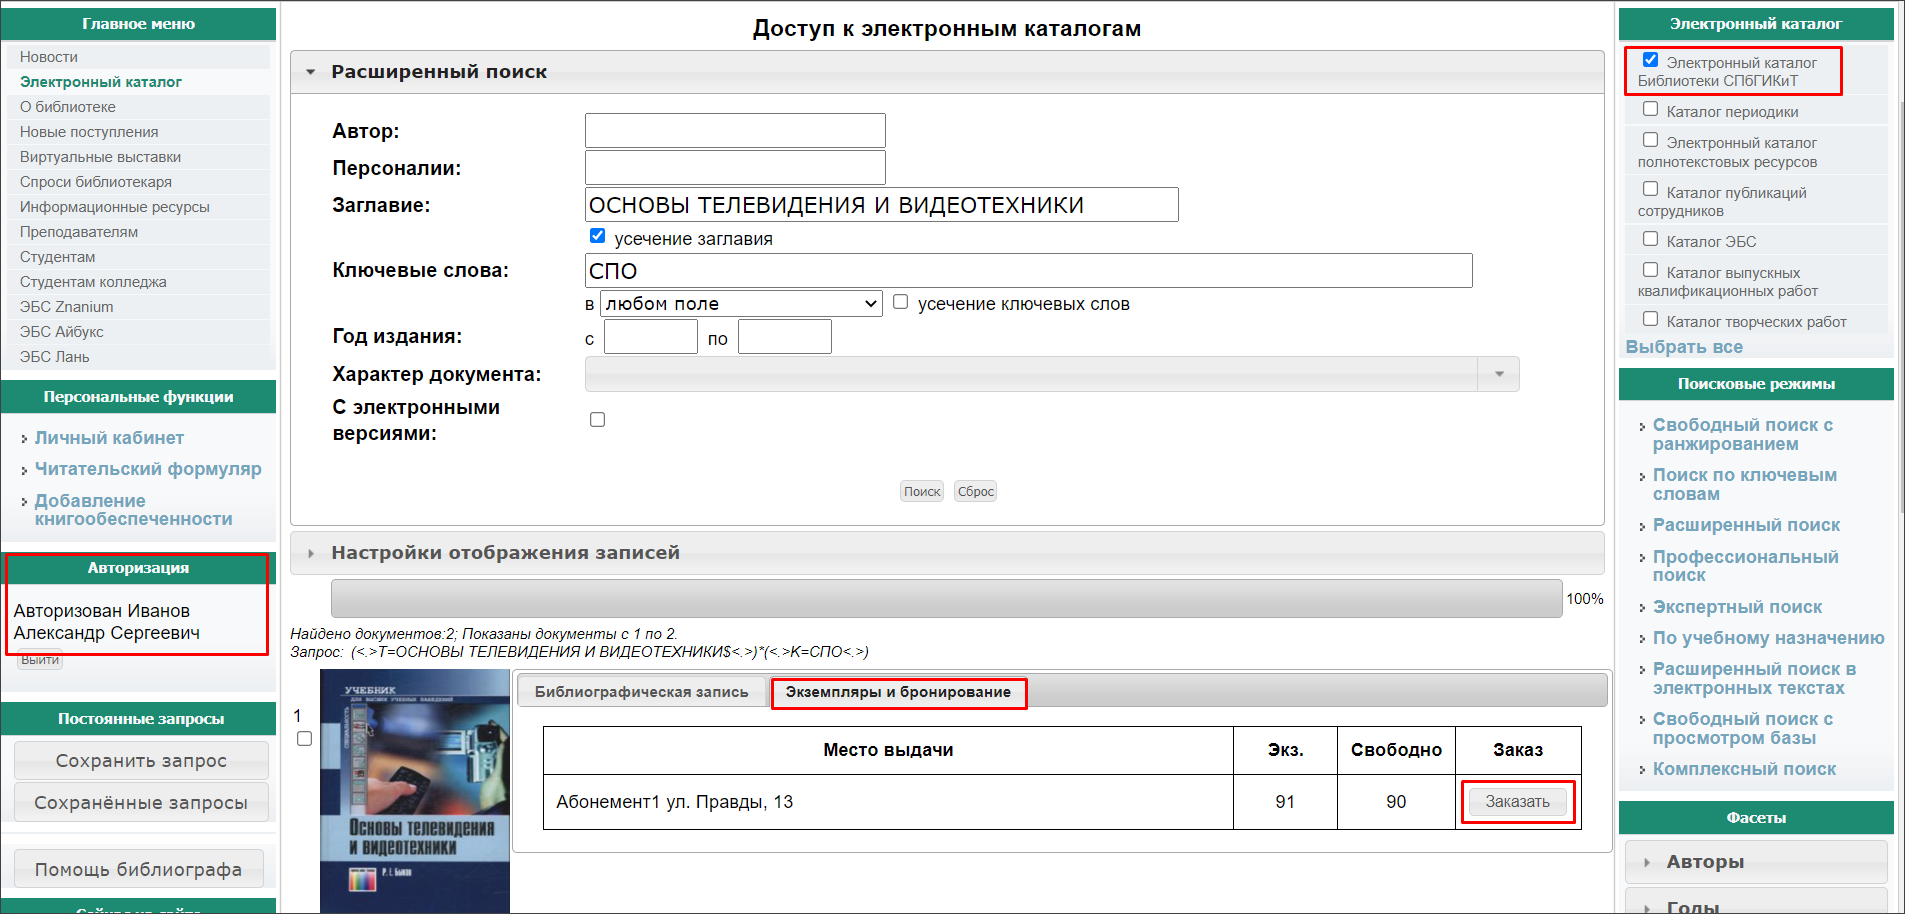The image size is (1905, 914).
Task: Switch to Библиографическая запись tab
Action: [x=641, y=692]
